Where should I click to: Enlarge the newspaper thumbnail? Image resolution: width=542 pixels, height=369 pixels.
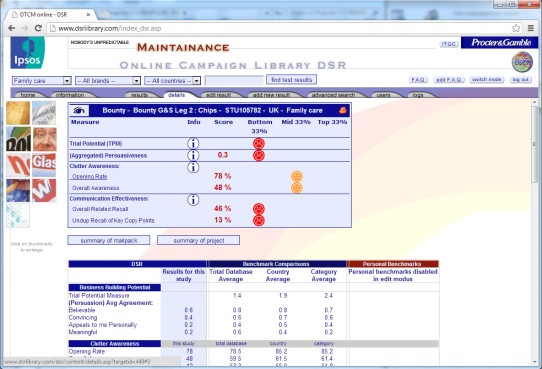(x=44, y=113)
